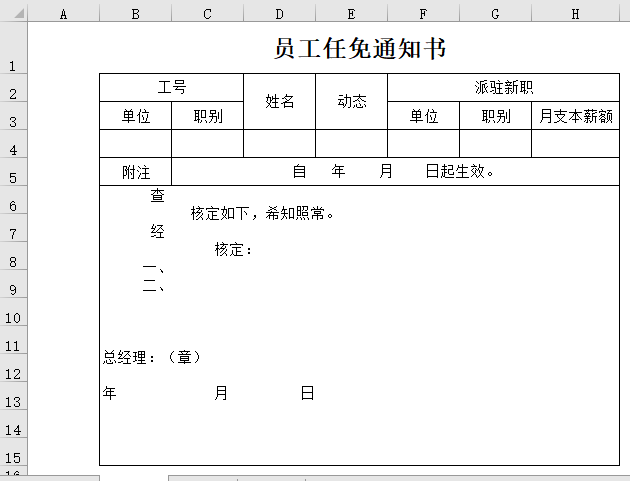630x481 pixels.
Task: Select column D header
Action: pos(279,13)
